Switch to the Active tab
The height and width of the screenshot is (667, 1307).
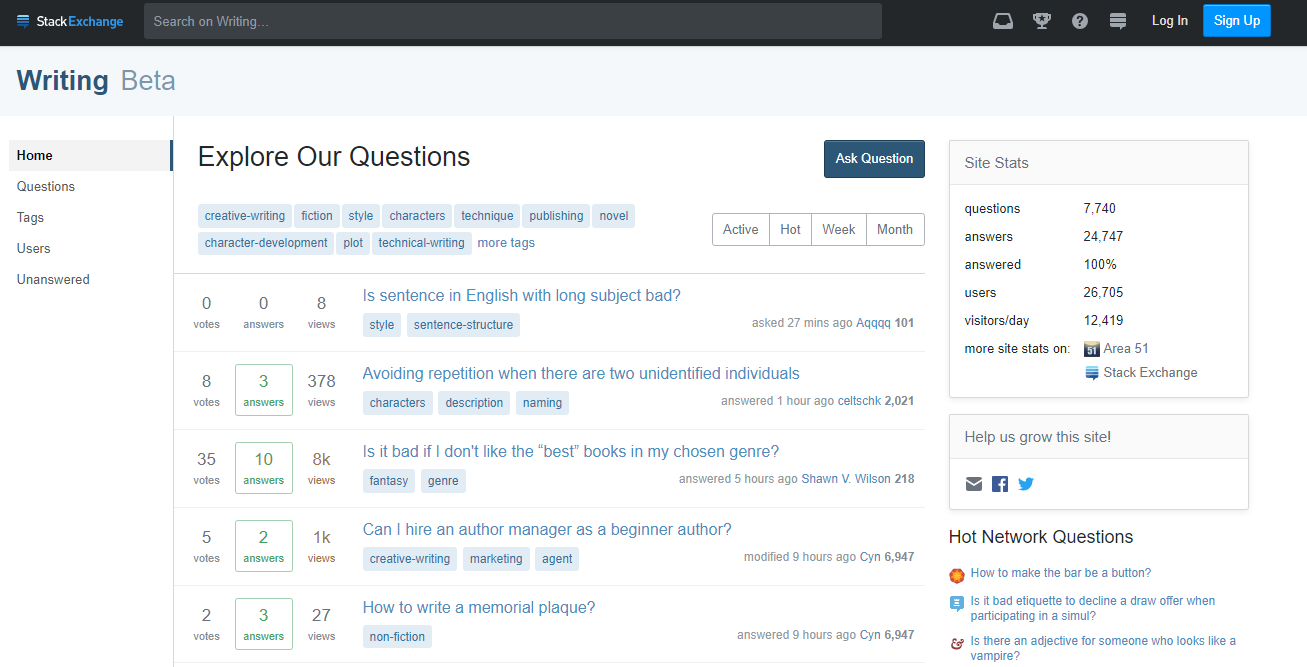(x=741, y=229)
